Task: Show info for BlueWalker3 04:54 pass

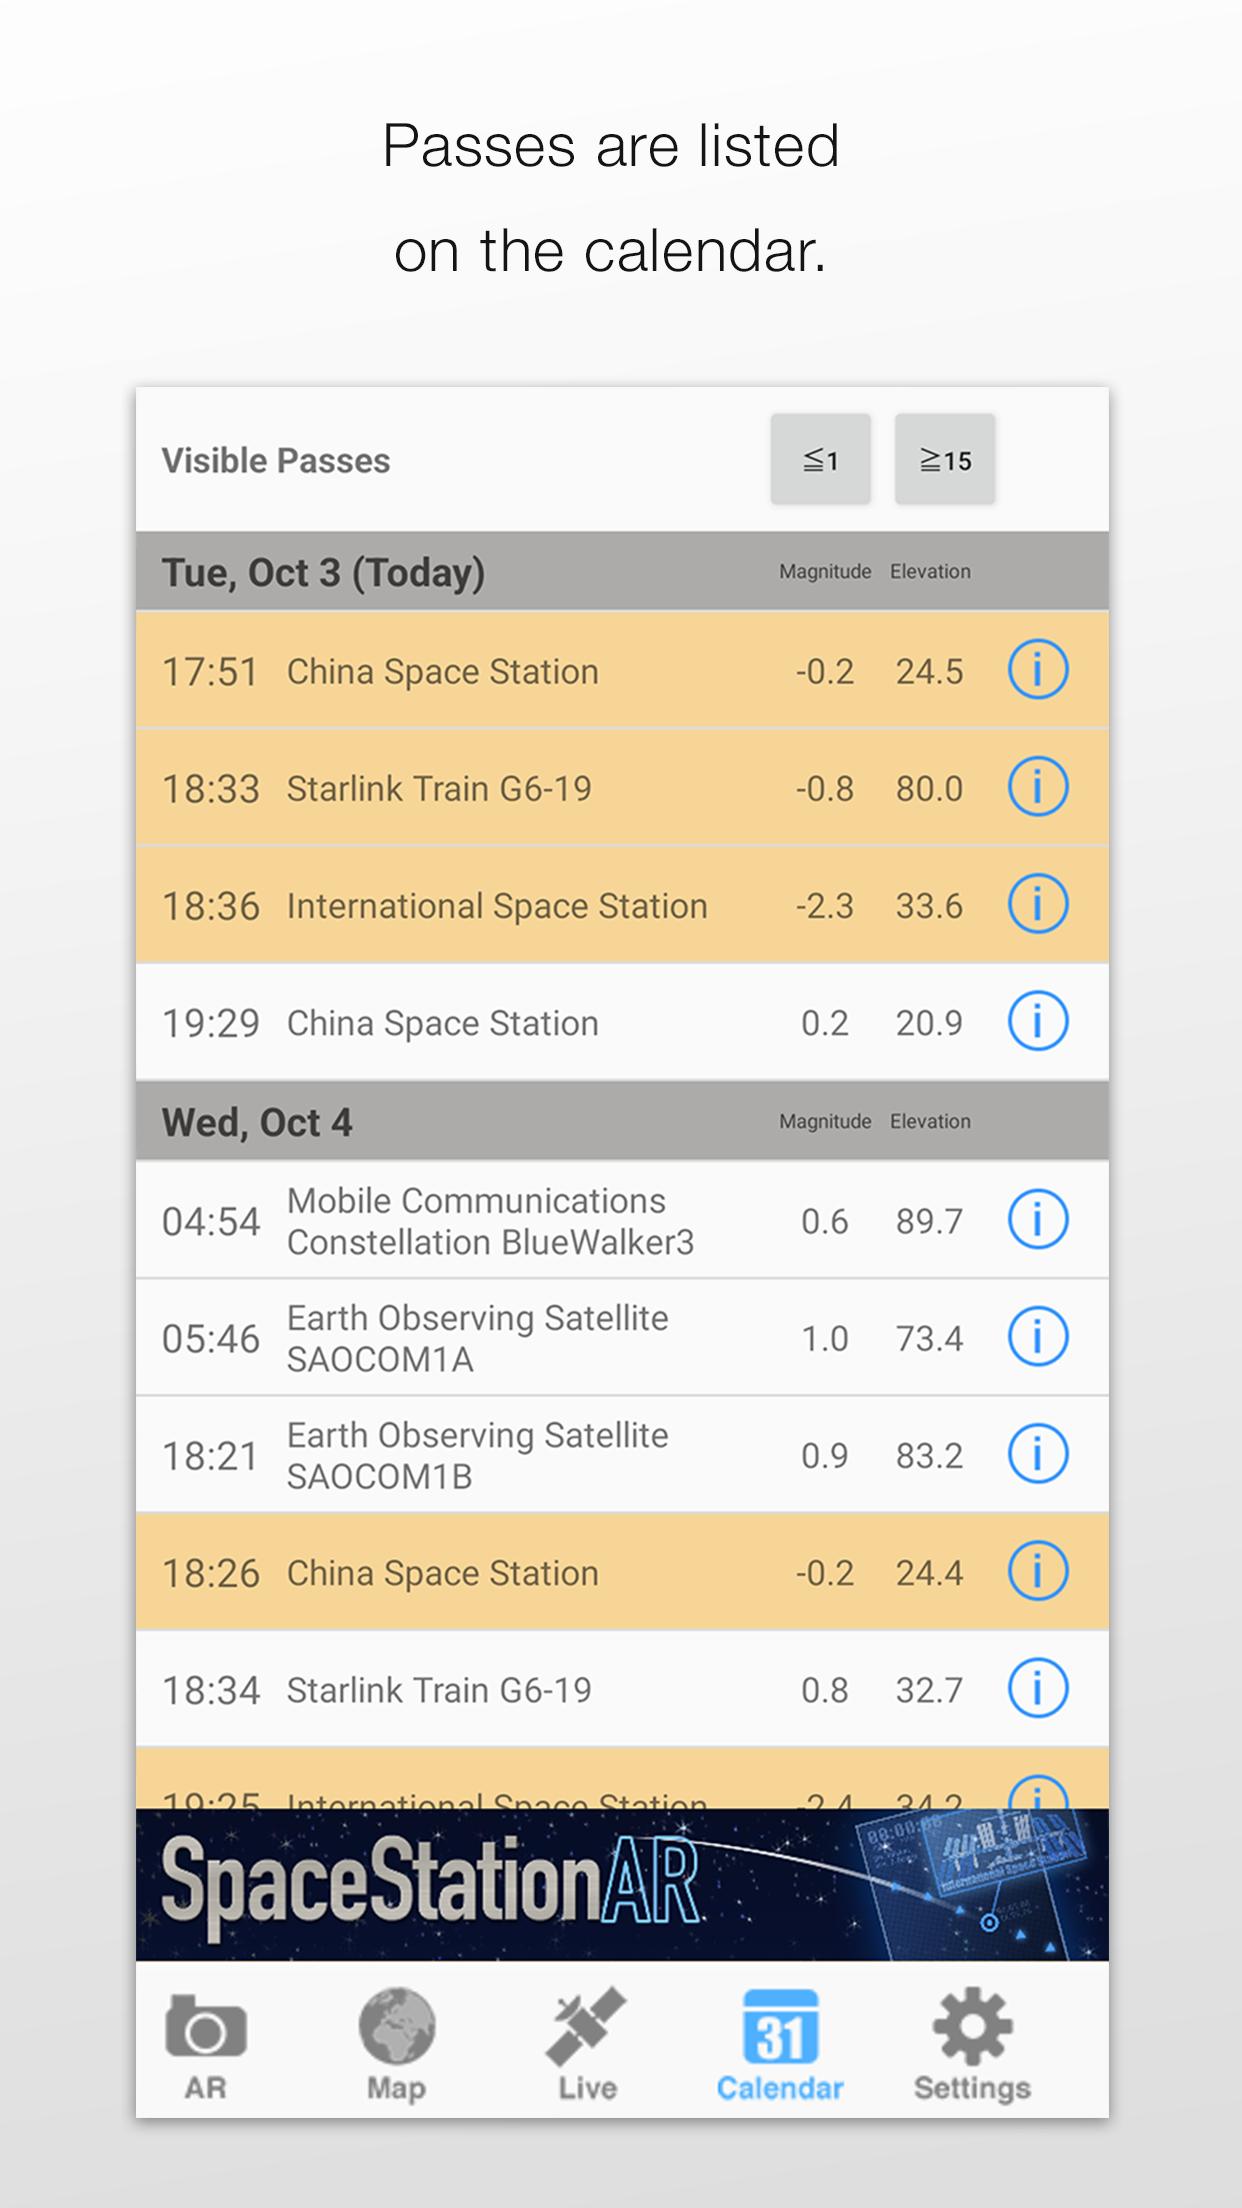Action: point(1038,1219)
